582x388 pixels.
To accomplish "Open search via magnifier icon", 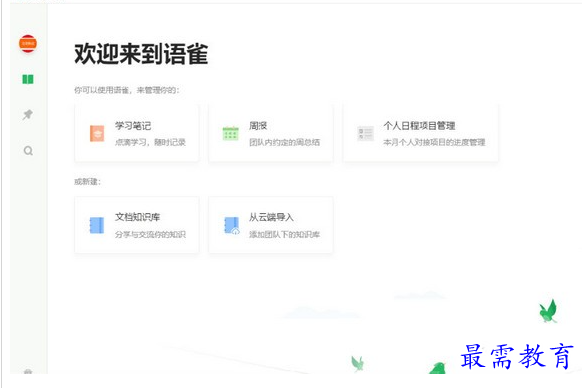I will click(x=28, y=151).
